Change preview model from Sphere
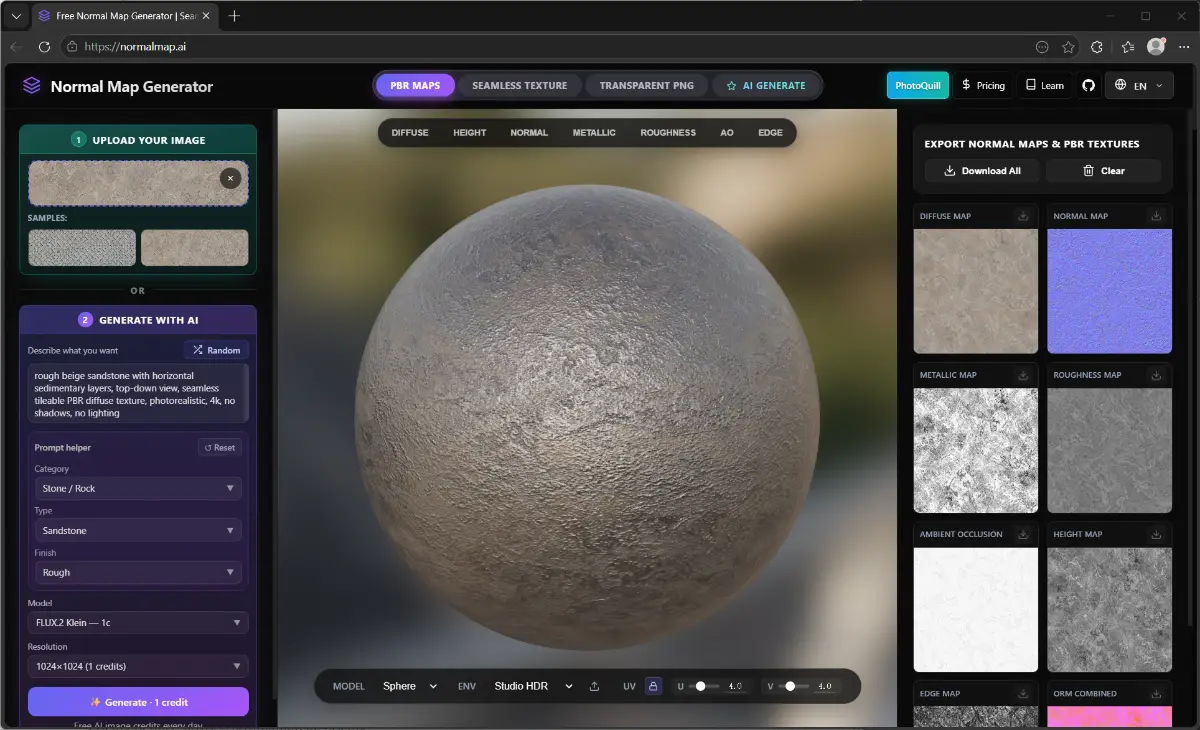This screenshot has height=730, width=1200. click(x=410, y=686)
